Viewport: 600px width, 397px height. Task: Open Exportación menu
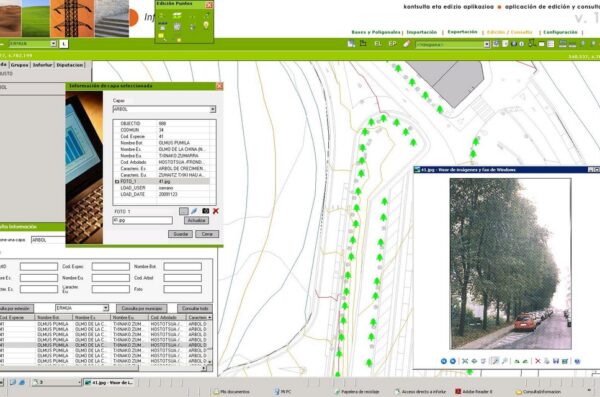coord(462,32)
